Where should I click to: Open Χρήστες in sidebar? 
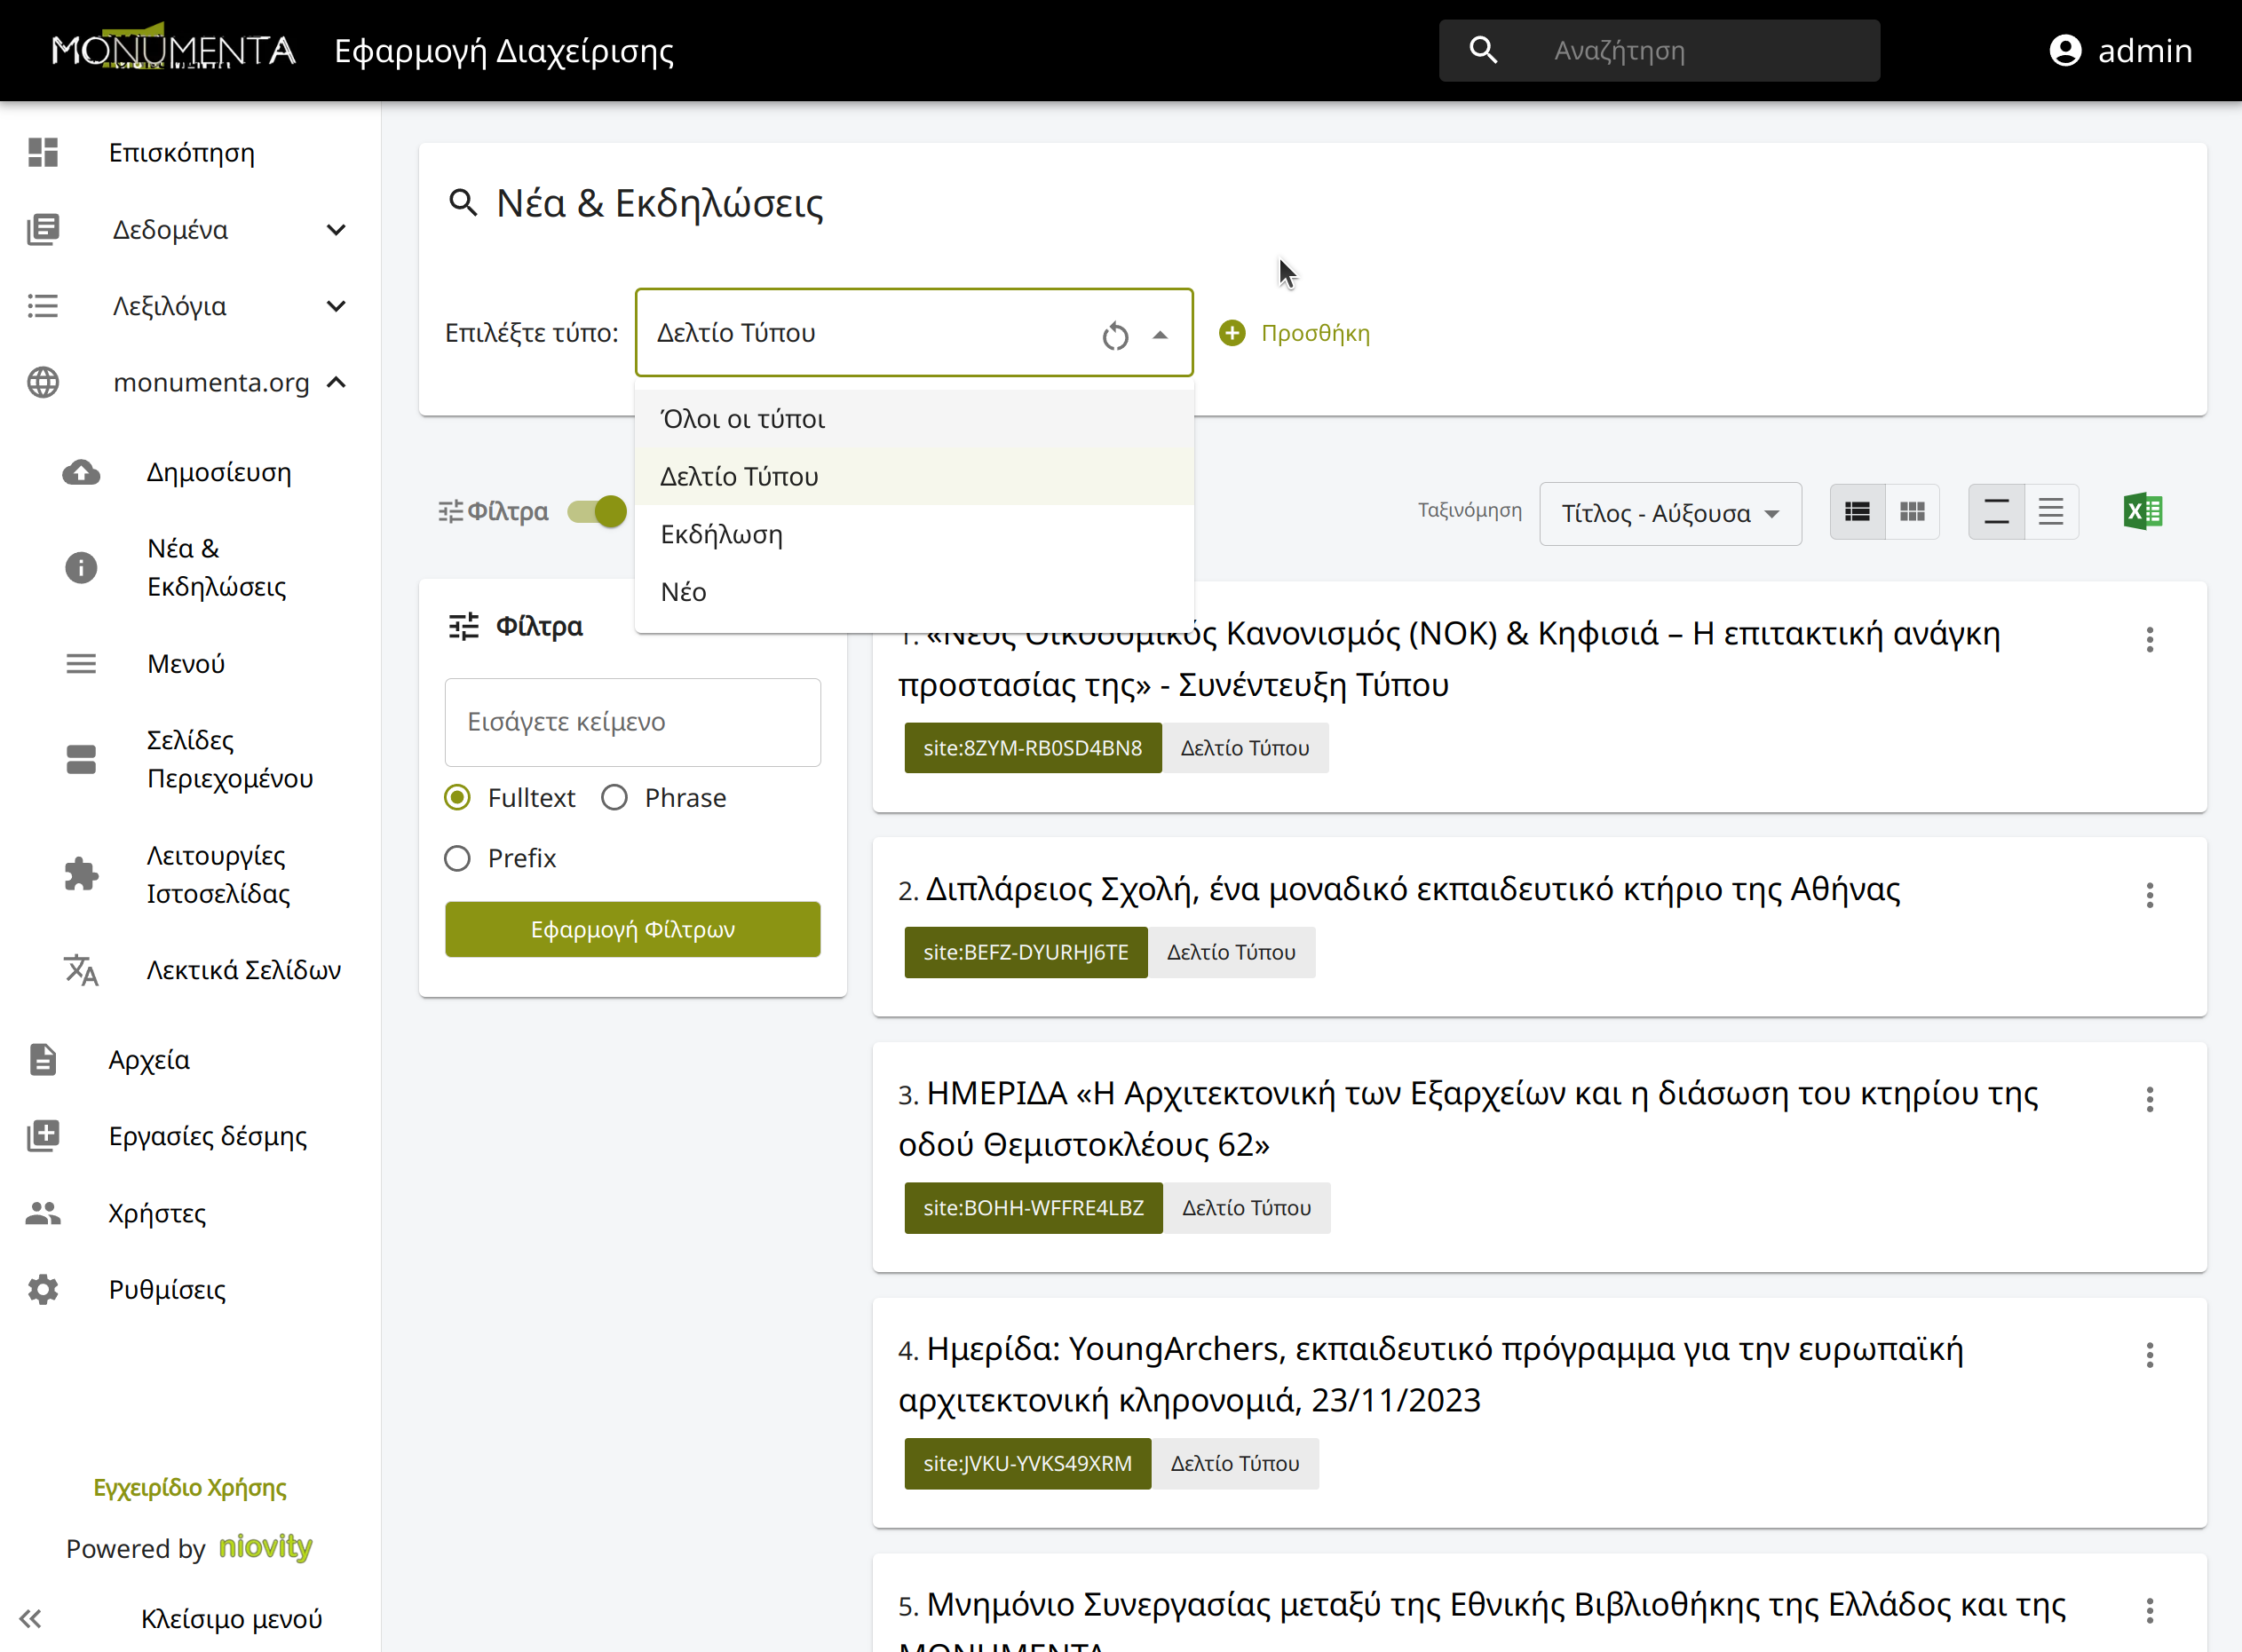point(157,1213)
